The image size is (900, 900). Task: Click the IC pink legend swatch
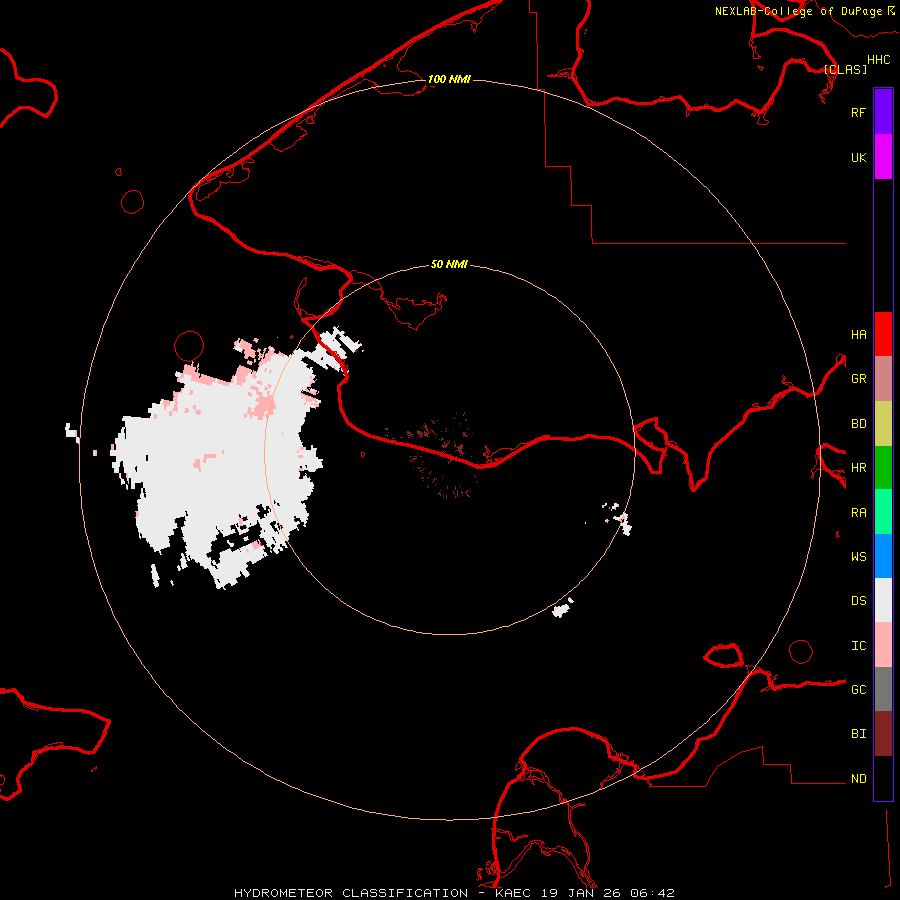tap(883, 645)
